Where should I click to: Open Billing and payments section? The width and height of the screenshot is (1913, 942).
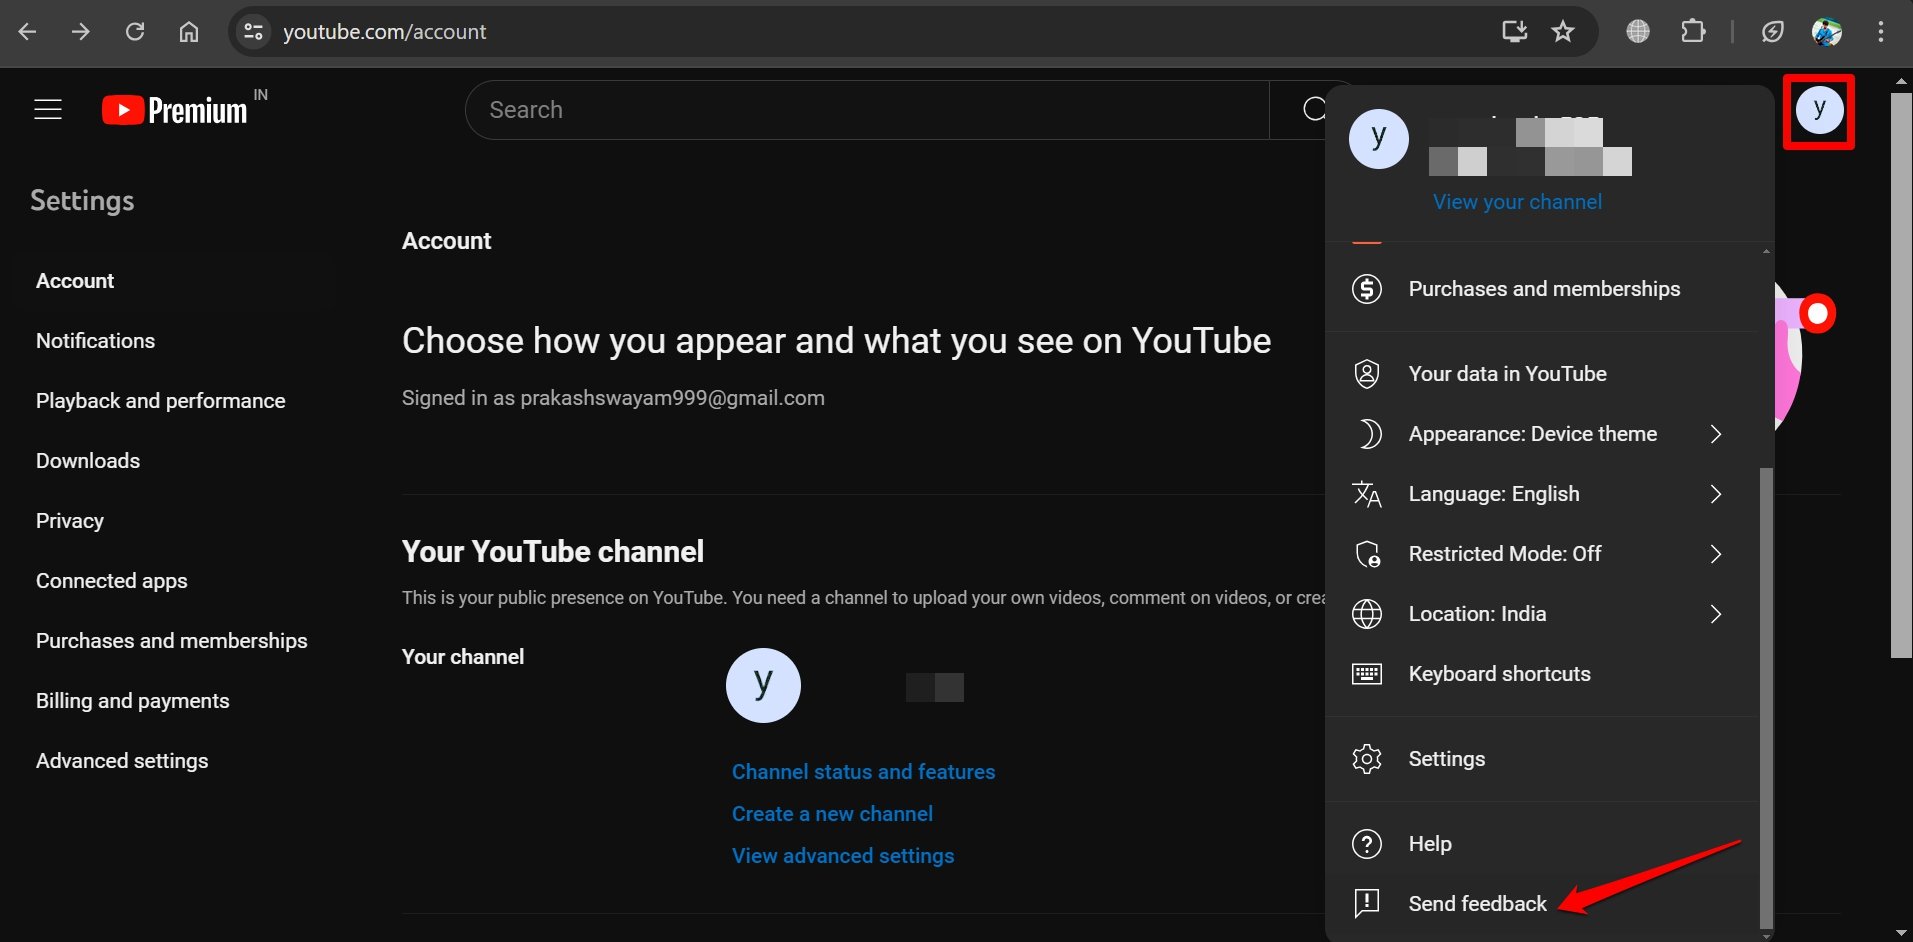(x=132, y=701)
